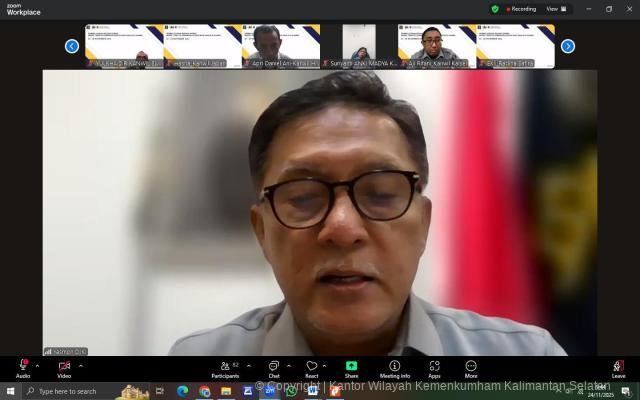Click the Recording indicator
Image resolution: width=640 pixels, height=400 pixels.
point(520,9)
